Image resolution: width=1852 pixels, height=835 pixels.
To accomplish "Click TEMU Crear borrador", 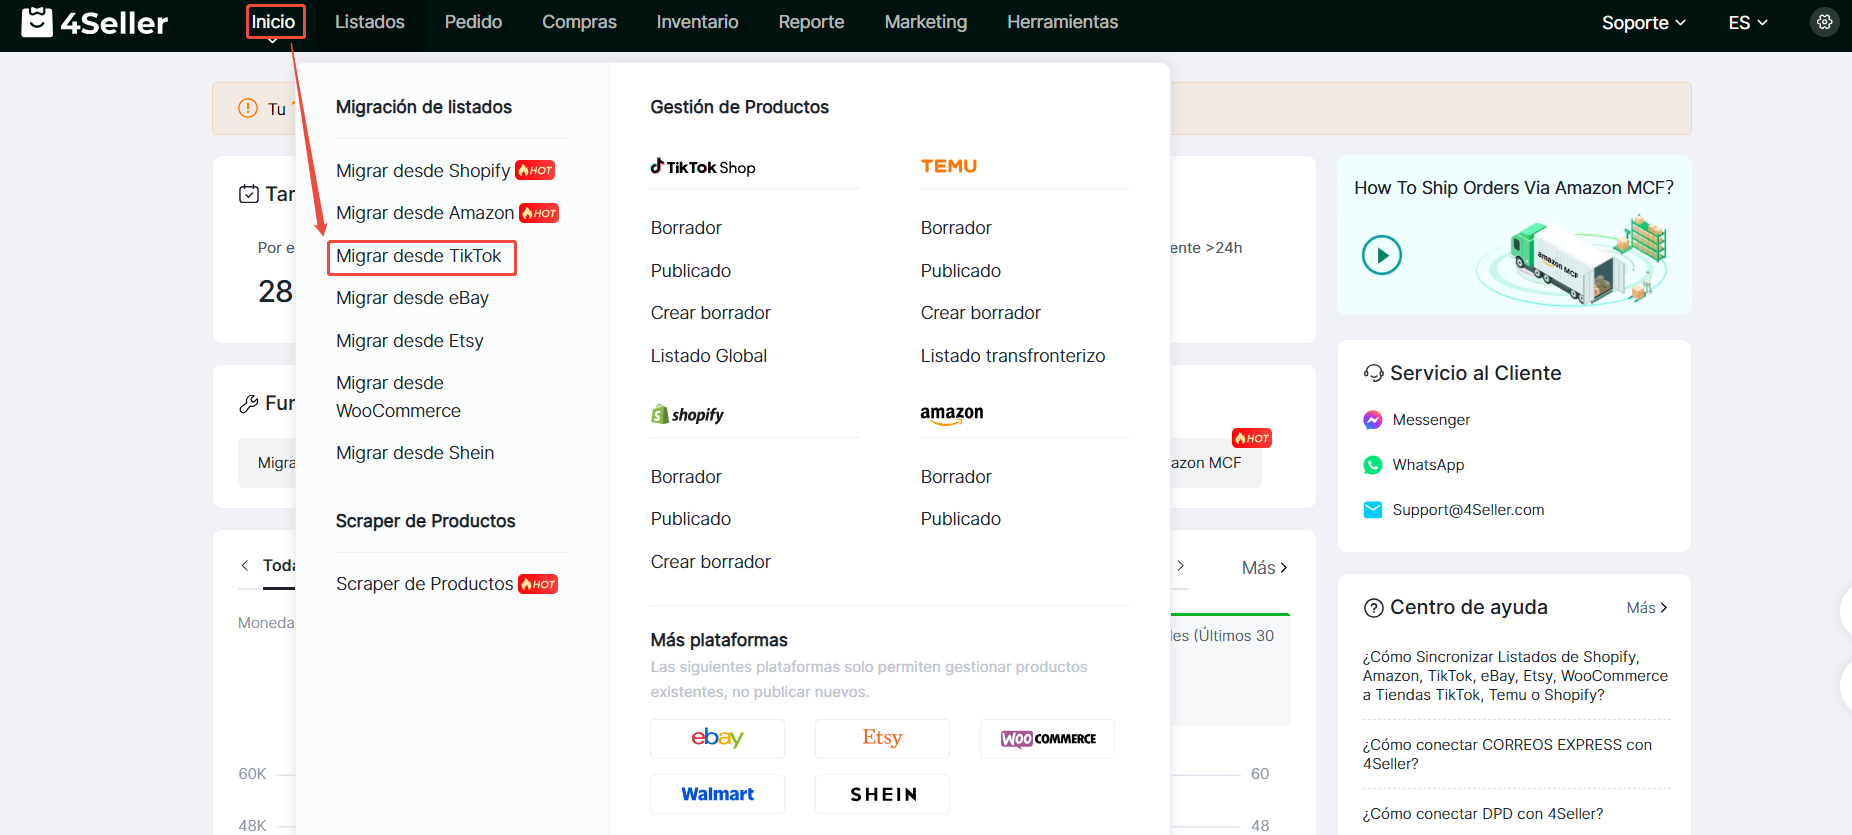I will point(981,313).
